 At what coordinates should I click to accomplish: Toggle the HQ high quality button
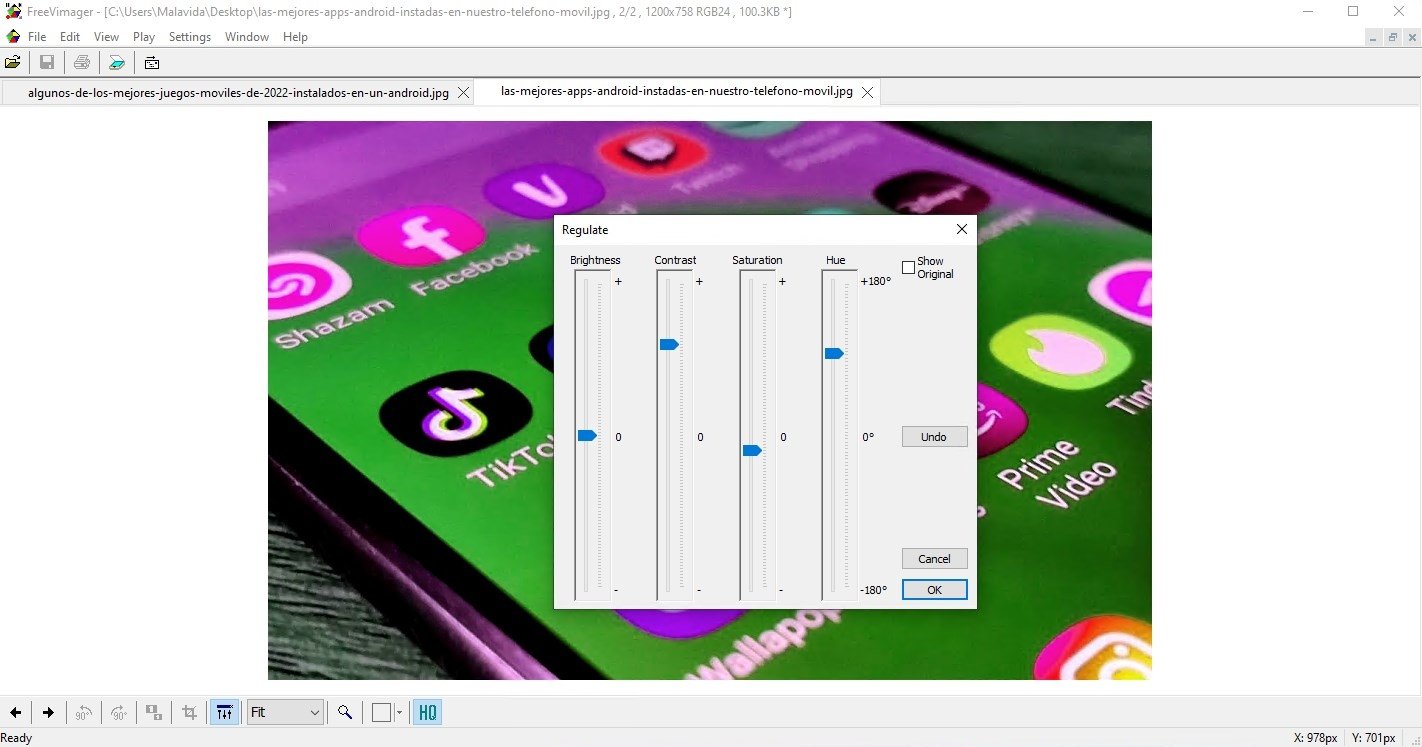tap(428, 713)
